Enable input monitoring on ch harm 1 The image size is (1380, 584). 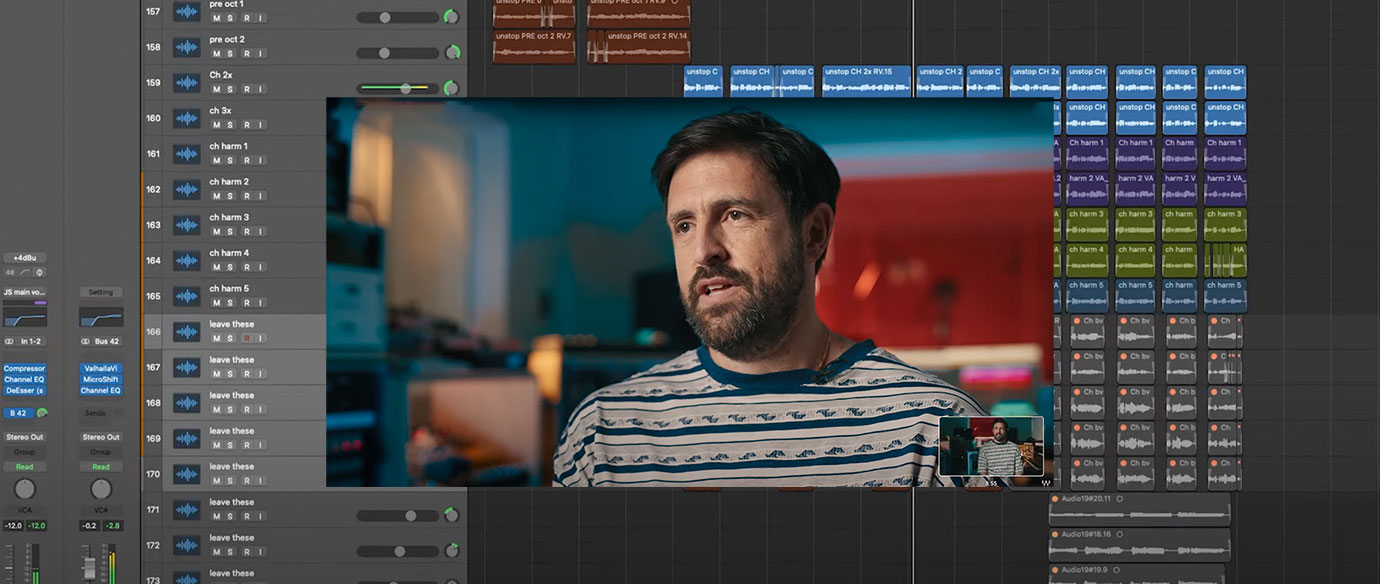(x=261, y=160)
